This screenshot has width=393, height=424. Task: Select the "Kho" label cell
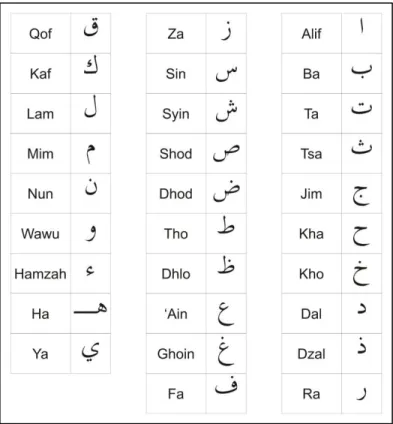coord(311,273)
